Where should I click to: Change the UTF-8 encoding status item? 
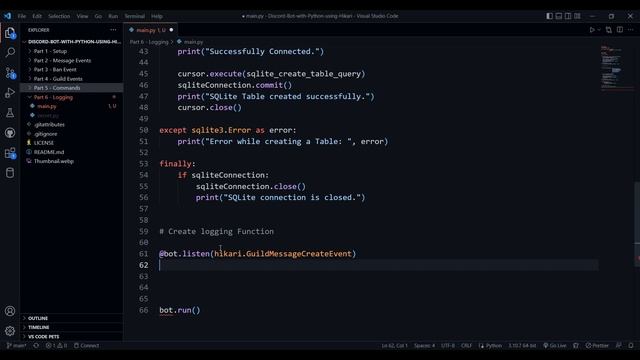pos(448,346)
